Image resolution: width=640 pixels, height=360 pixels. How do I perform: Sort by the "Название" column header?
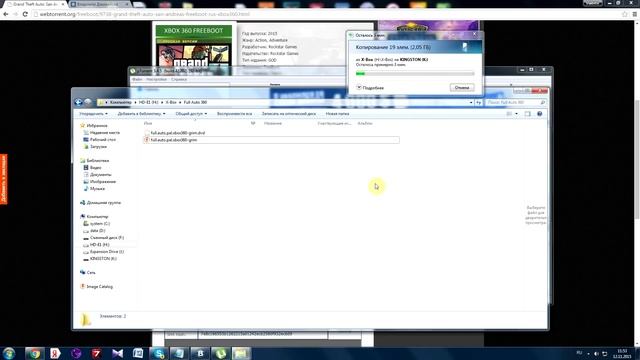point(273,123)
